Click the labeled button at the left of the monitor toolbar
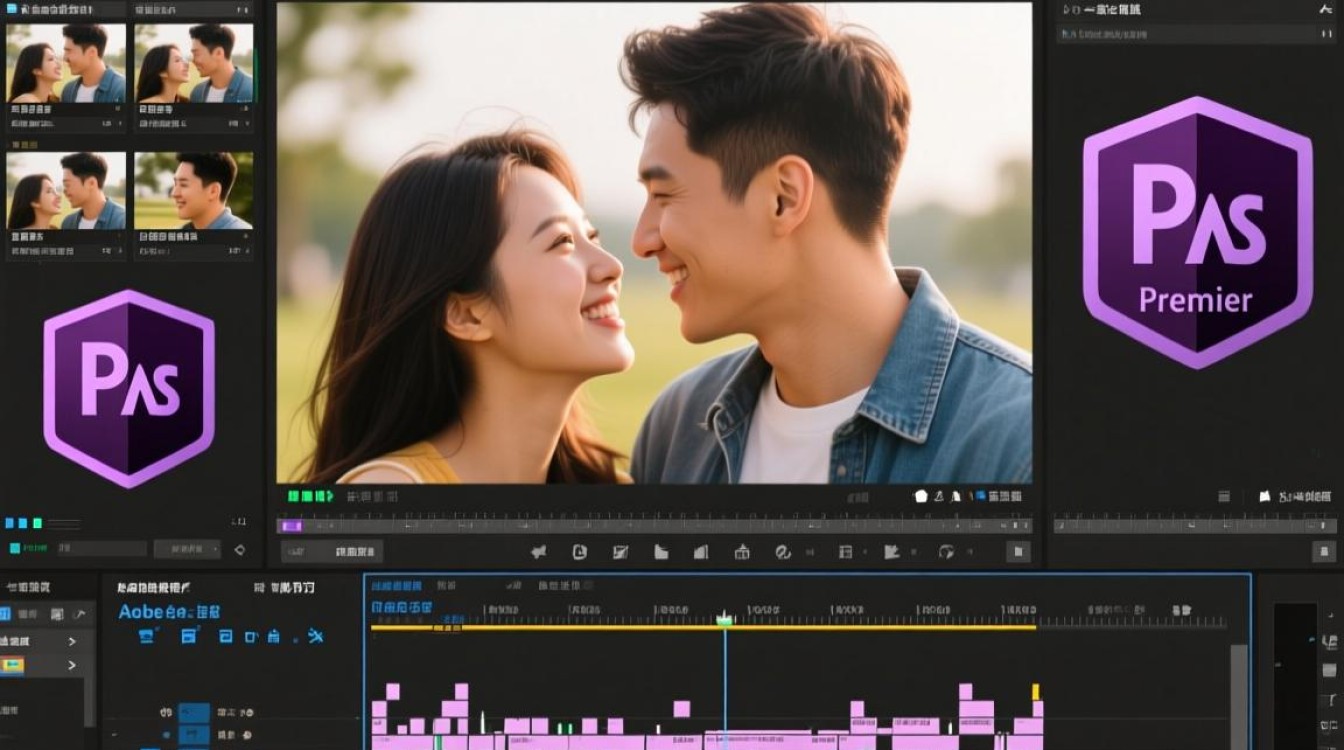The height and width of the screenshot is (750, 1344). tap(331, 552)
